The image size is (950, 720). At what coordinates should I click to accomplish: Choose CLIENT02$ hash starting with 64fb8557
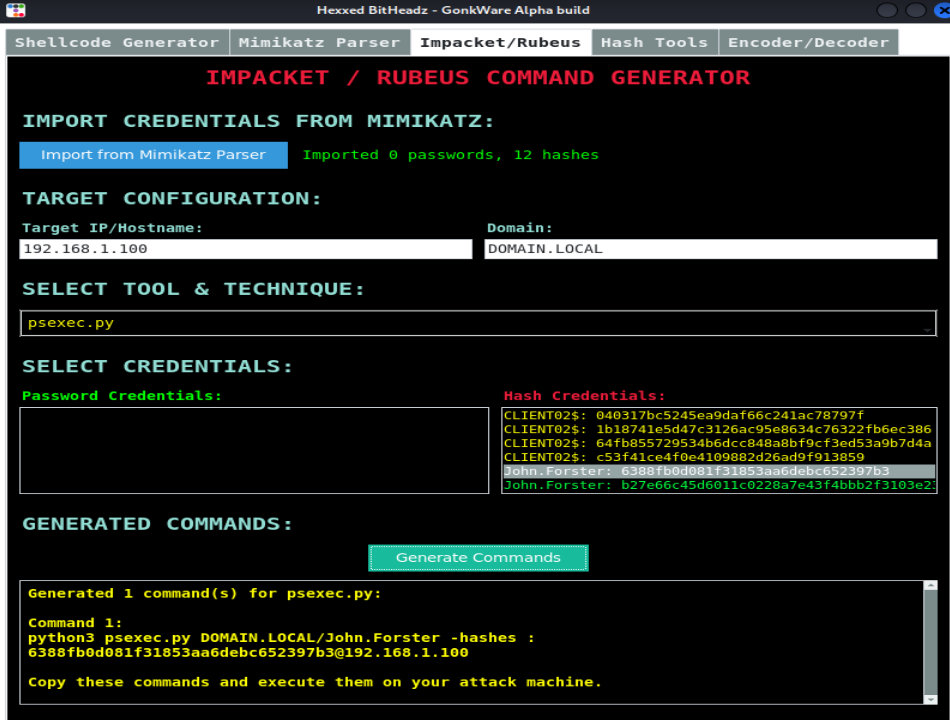point(717,443)
